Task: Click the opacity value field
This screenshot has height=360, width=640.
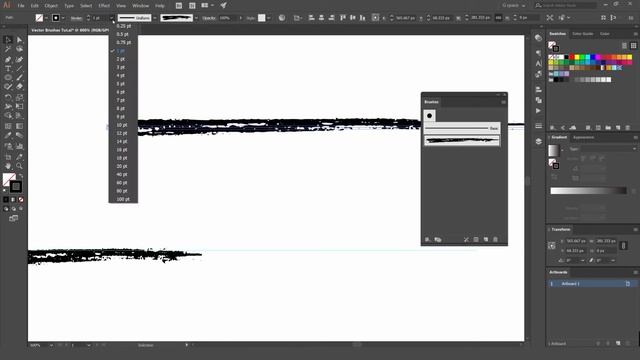Action: click(227, 18)
